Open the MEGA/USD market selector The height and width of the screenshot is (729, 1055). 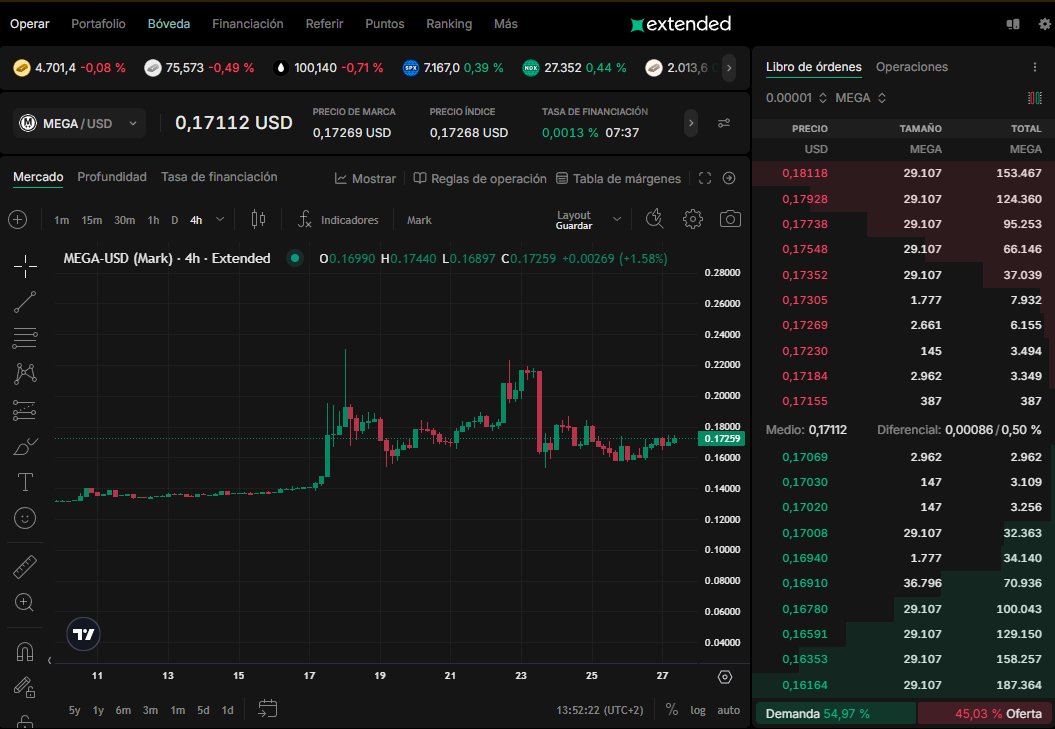pos(79,123)
